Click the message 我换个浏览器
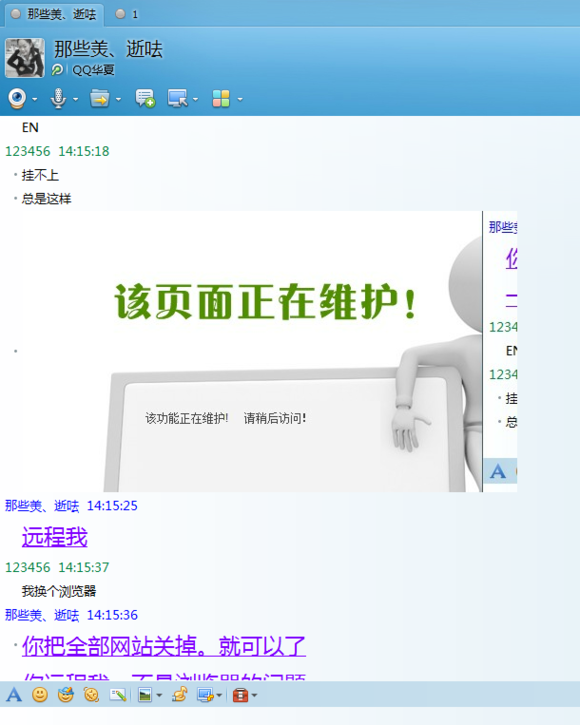 tap(59, 591)
